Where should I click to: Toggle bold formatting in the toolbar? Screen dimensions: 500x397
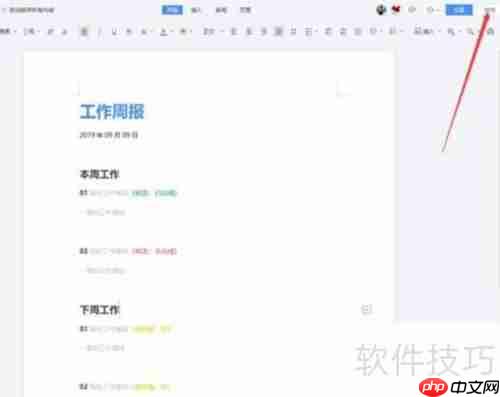pos(84,32)
